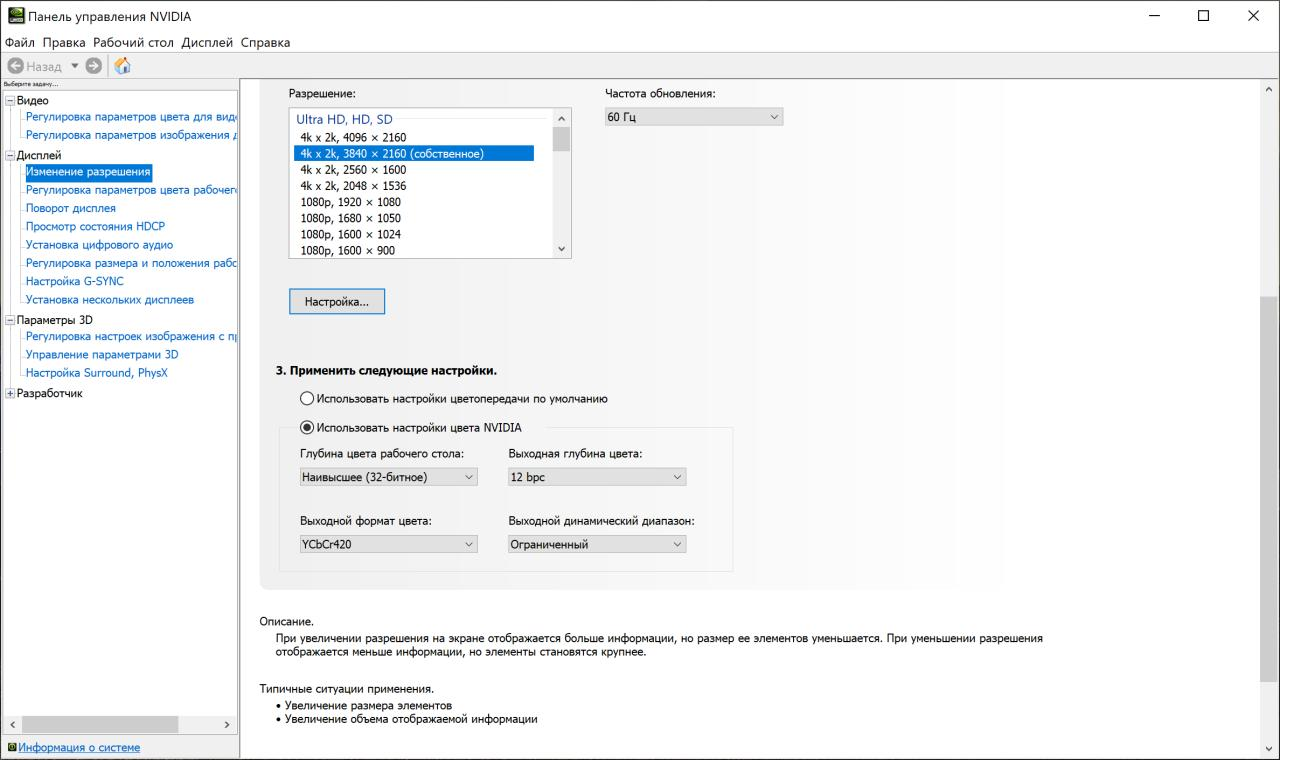Open the output color depth 12 bpc dropdown

[x=597, y=478]
